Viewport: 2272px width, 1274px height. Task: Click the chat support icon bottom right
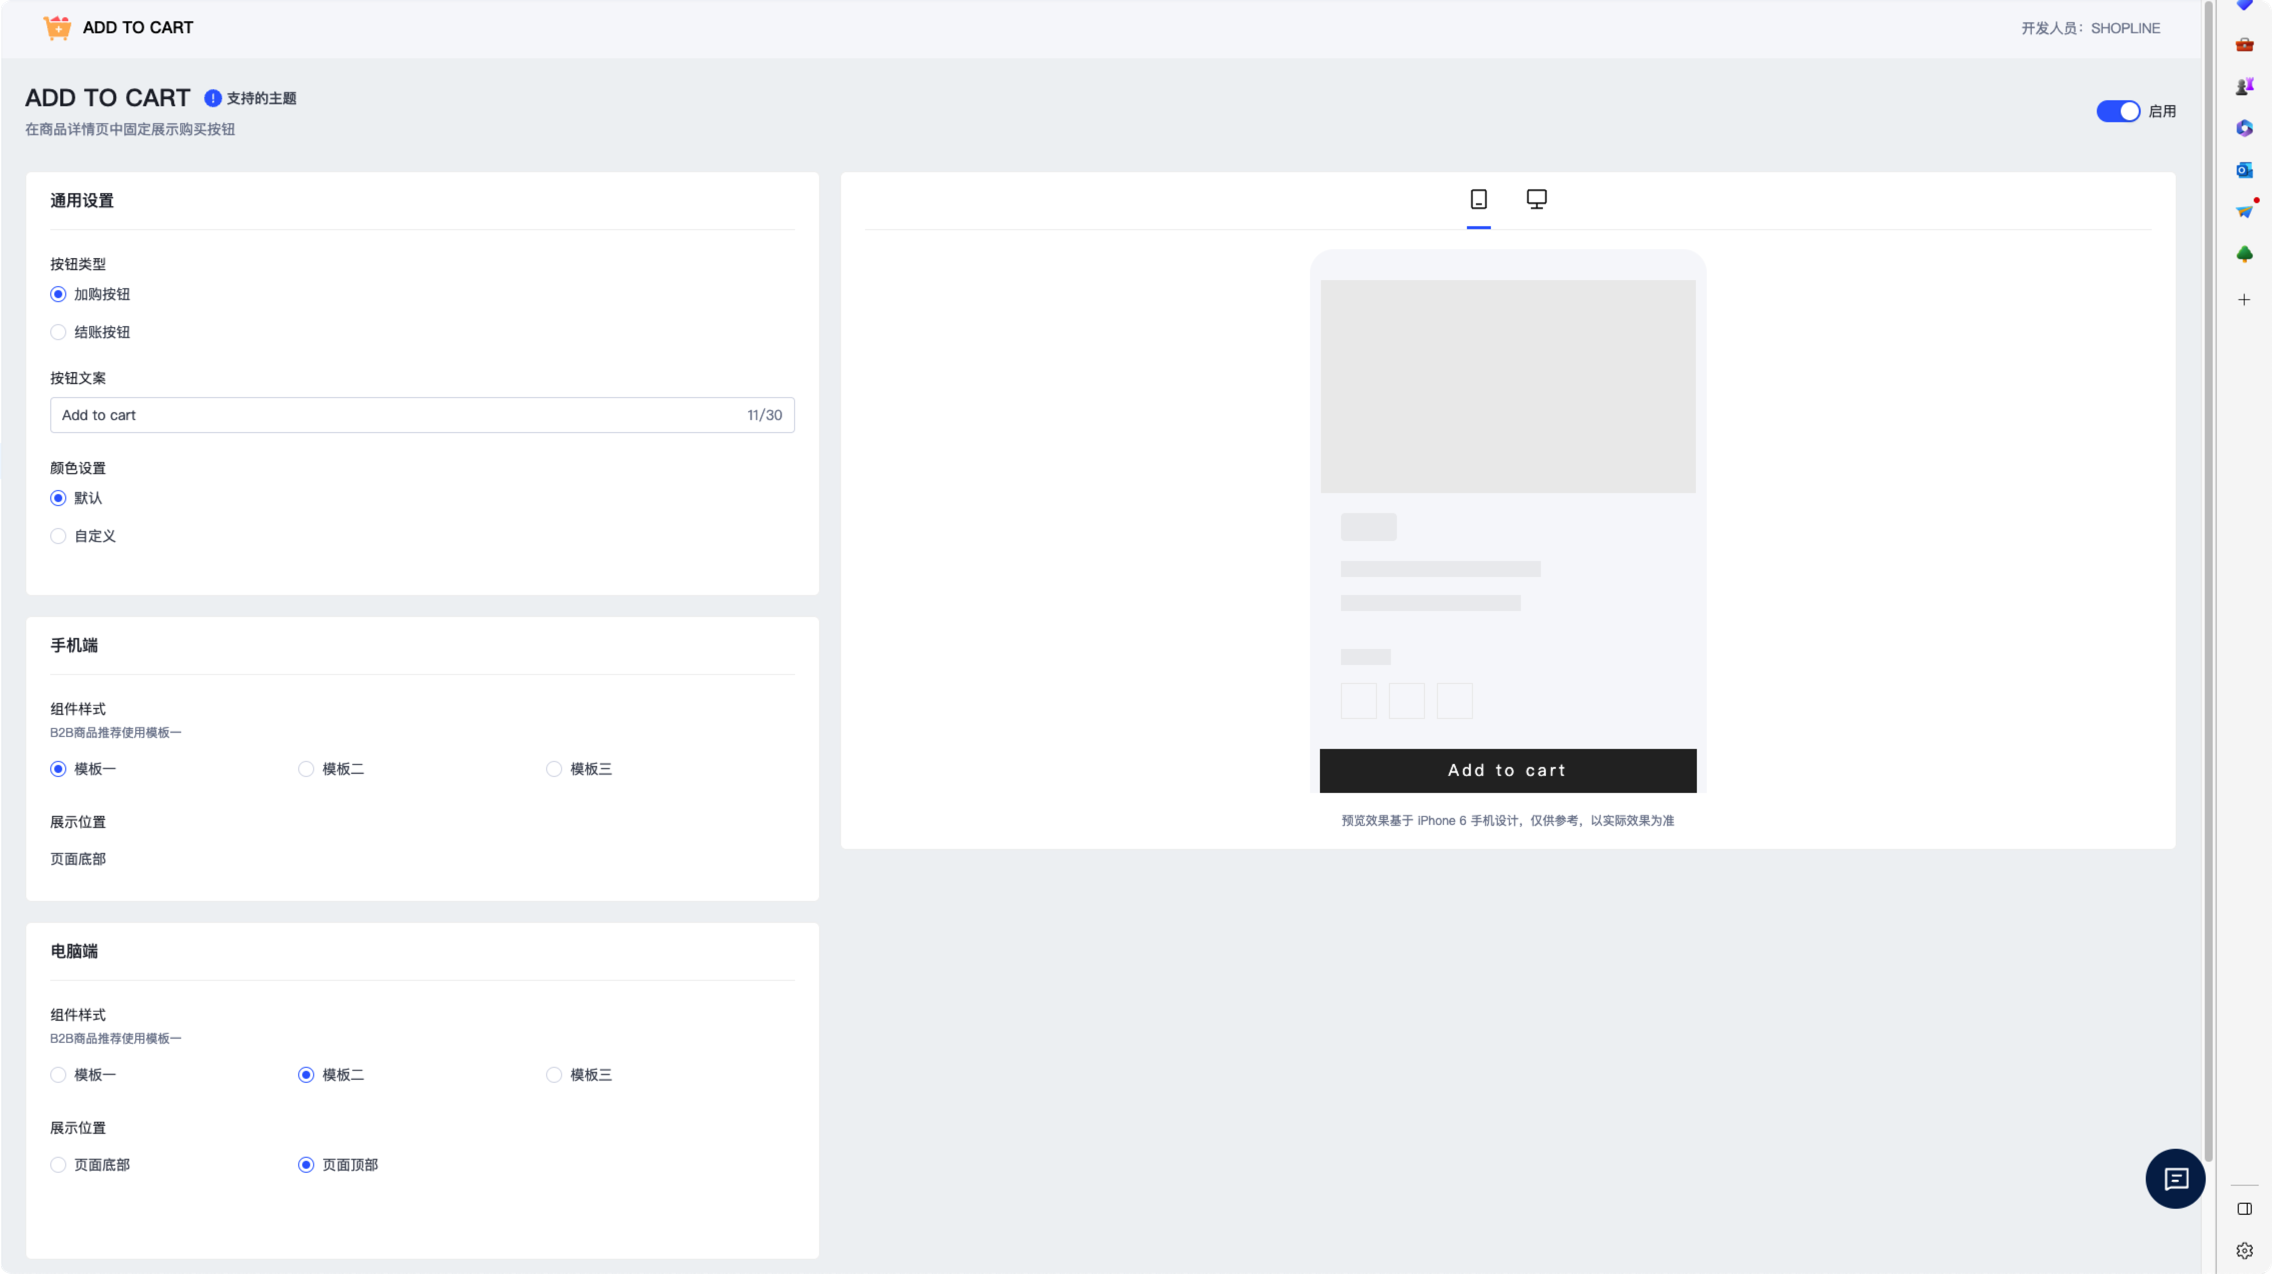click(2174, 1179)
